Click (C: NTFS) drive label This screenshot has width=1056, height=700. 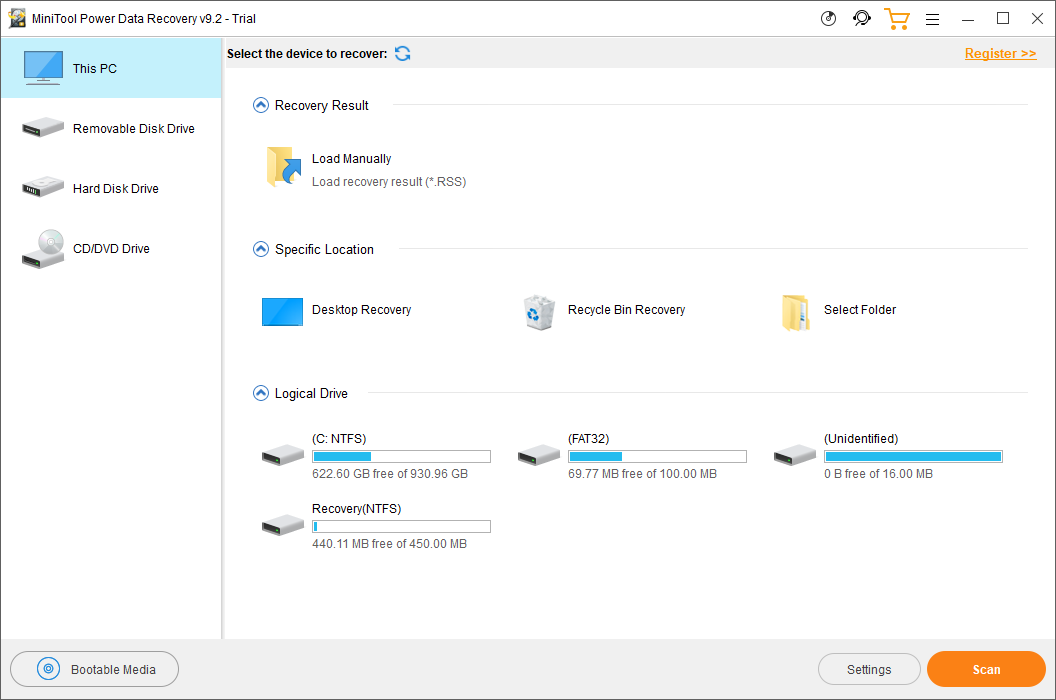coord(339,439)
